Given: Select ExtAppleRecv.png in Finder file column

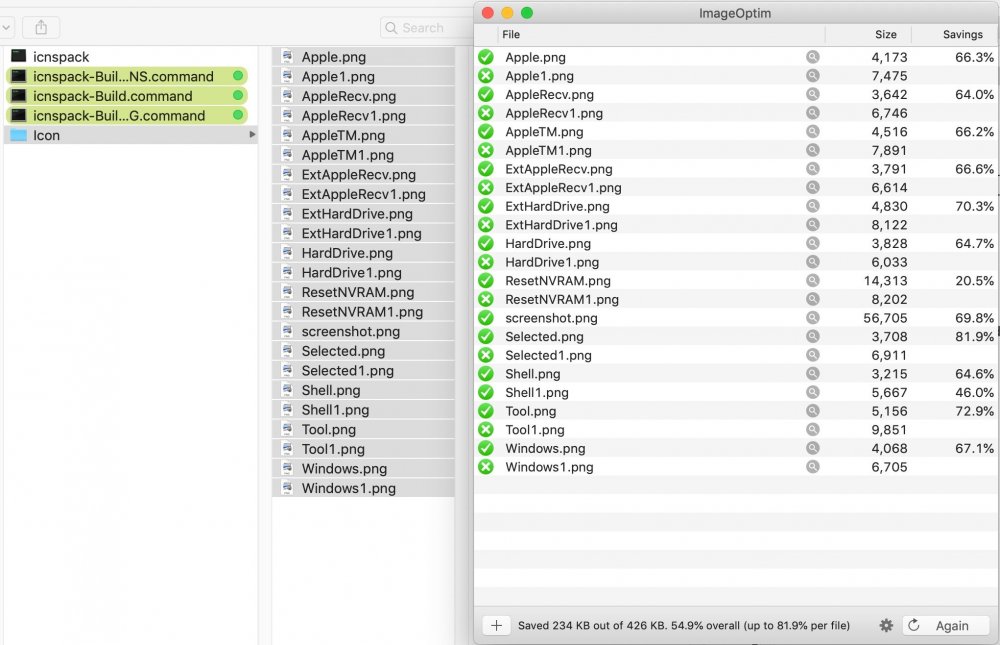Looking at the screenshot, I should [364, 174].
